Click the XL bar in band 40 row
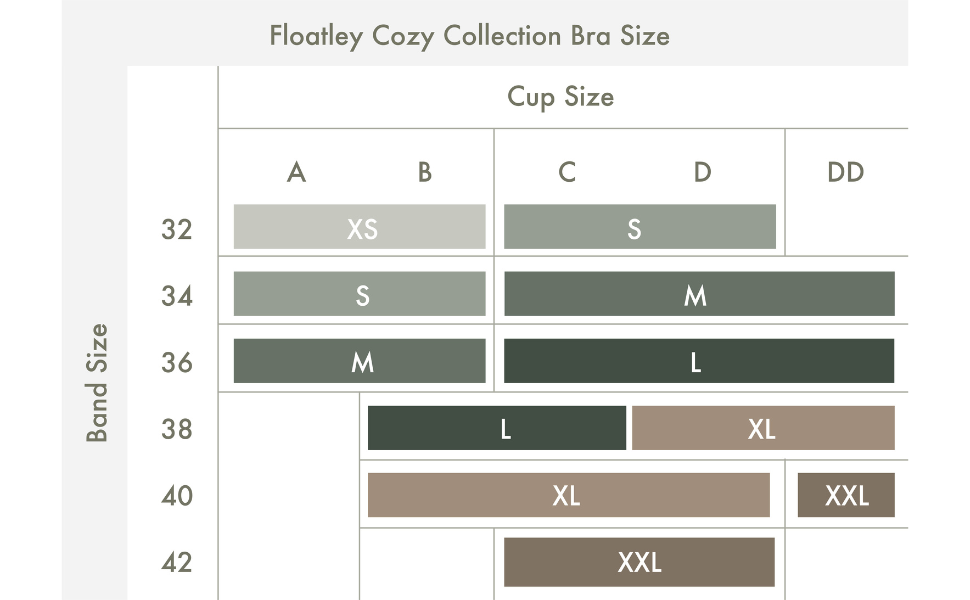This screenshot has width=970, height=600. click(x=568, y=495)
